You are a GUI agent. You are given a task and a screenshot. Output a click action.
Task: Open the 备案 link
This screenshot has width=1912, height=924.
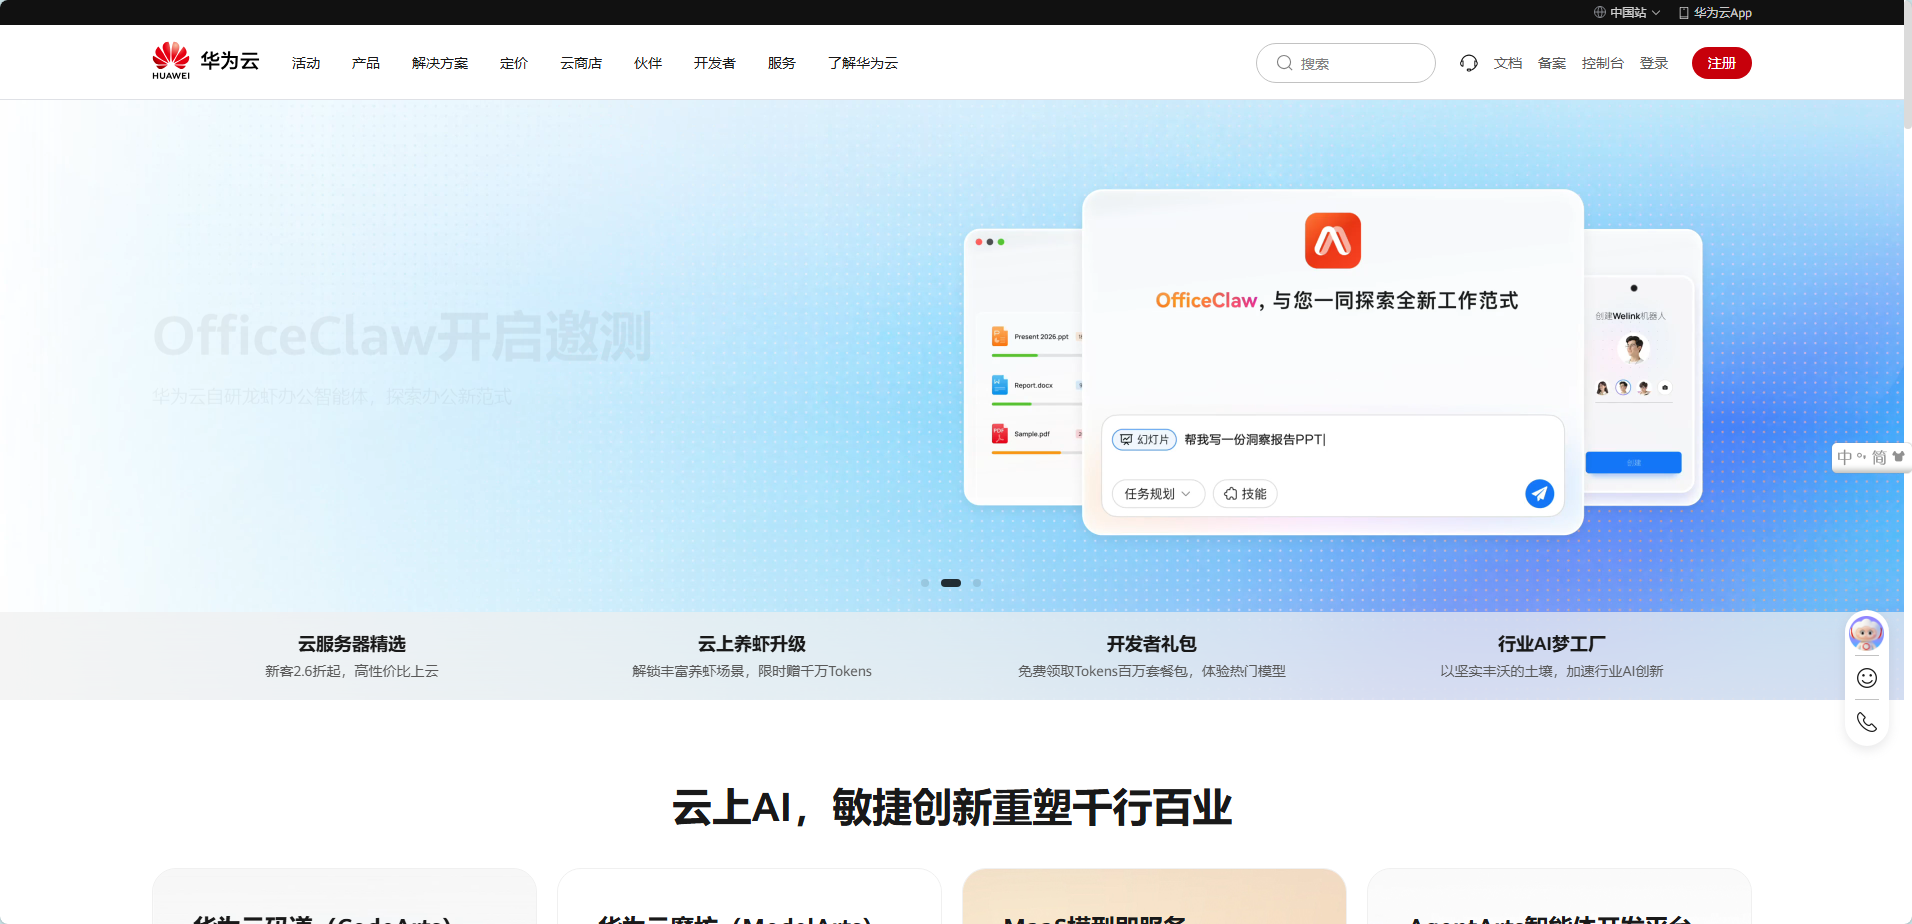pos(1552,63)
